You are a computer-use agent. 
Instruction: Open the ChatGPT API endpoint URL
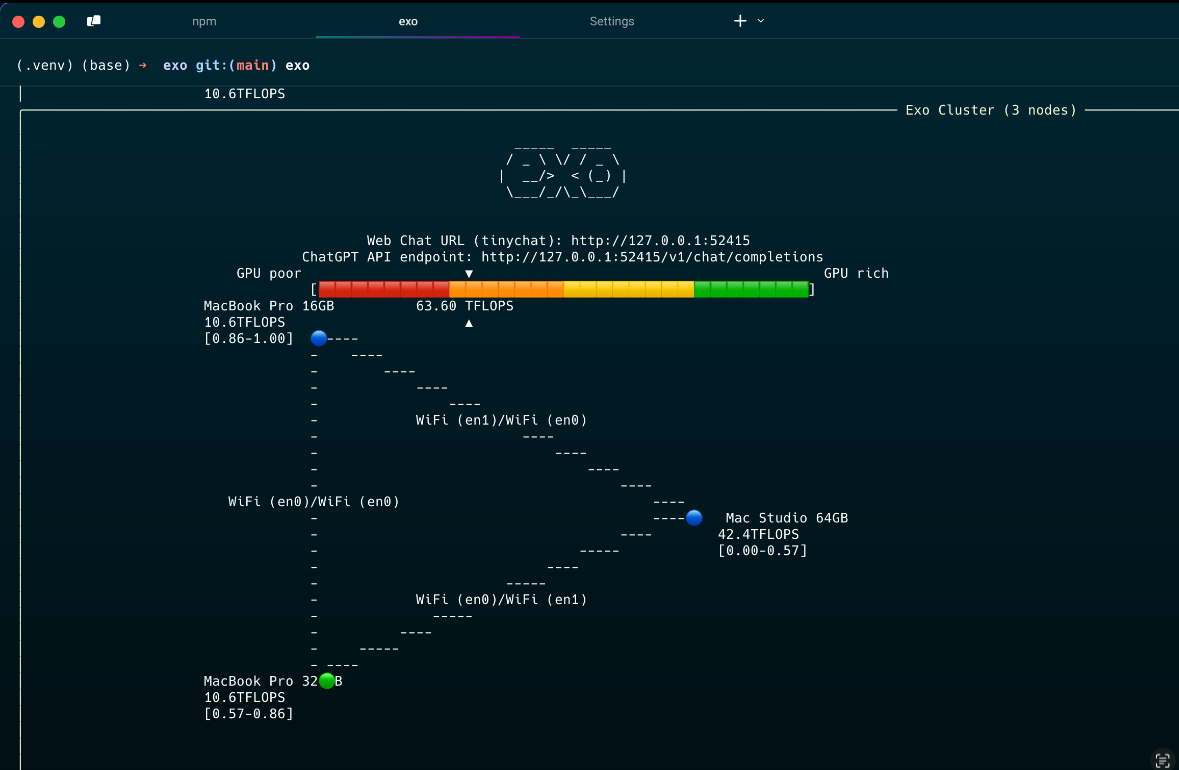click(652, 257)
